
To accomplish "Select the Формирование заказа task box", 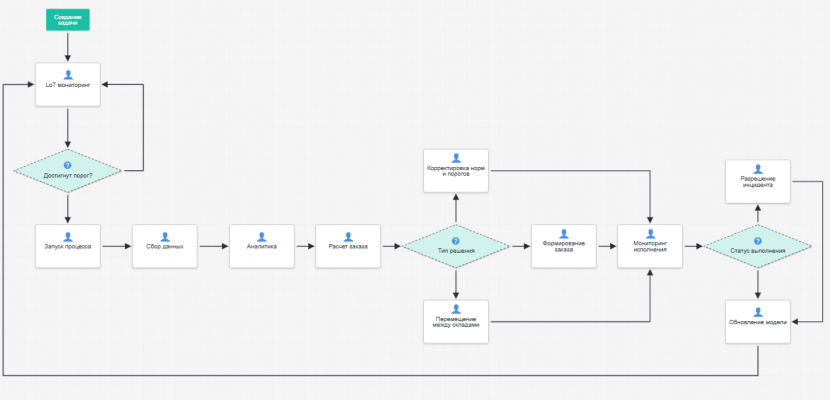I will click(x=565, y=245).
